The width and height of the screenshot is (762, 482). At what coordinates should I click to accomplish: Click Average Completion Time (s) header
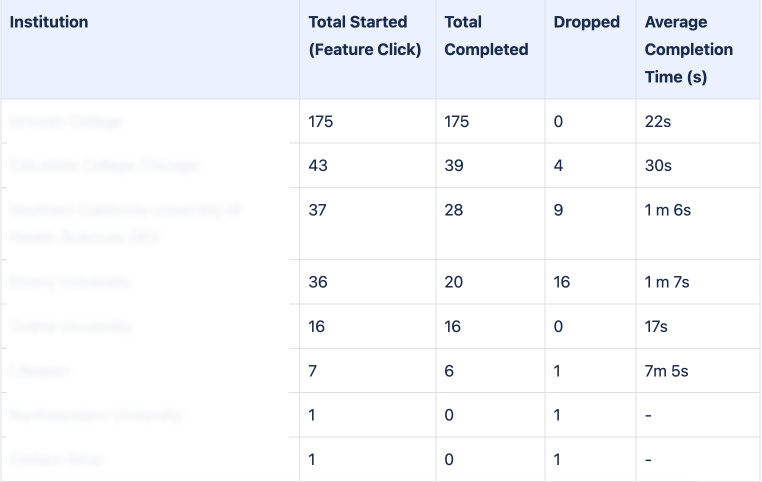click(x=689, y=49)
